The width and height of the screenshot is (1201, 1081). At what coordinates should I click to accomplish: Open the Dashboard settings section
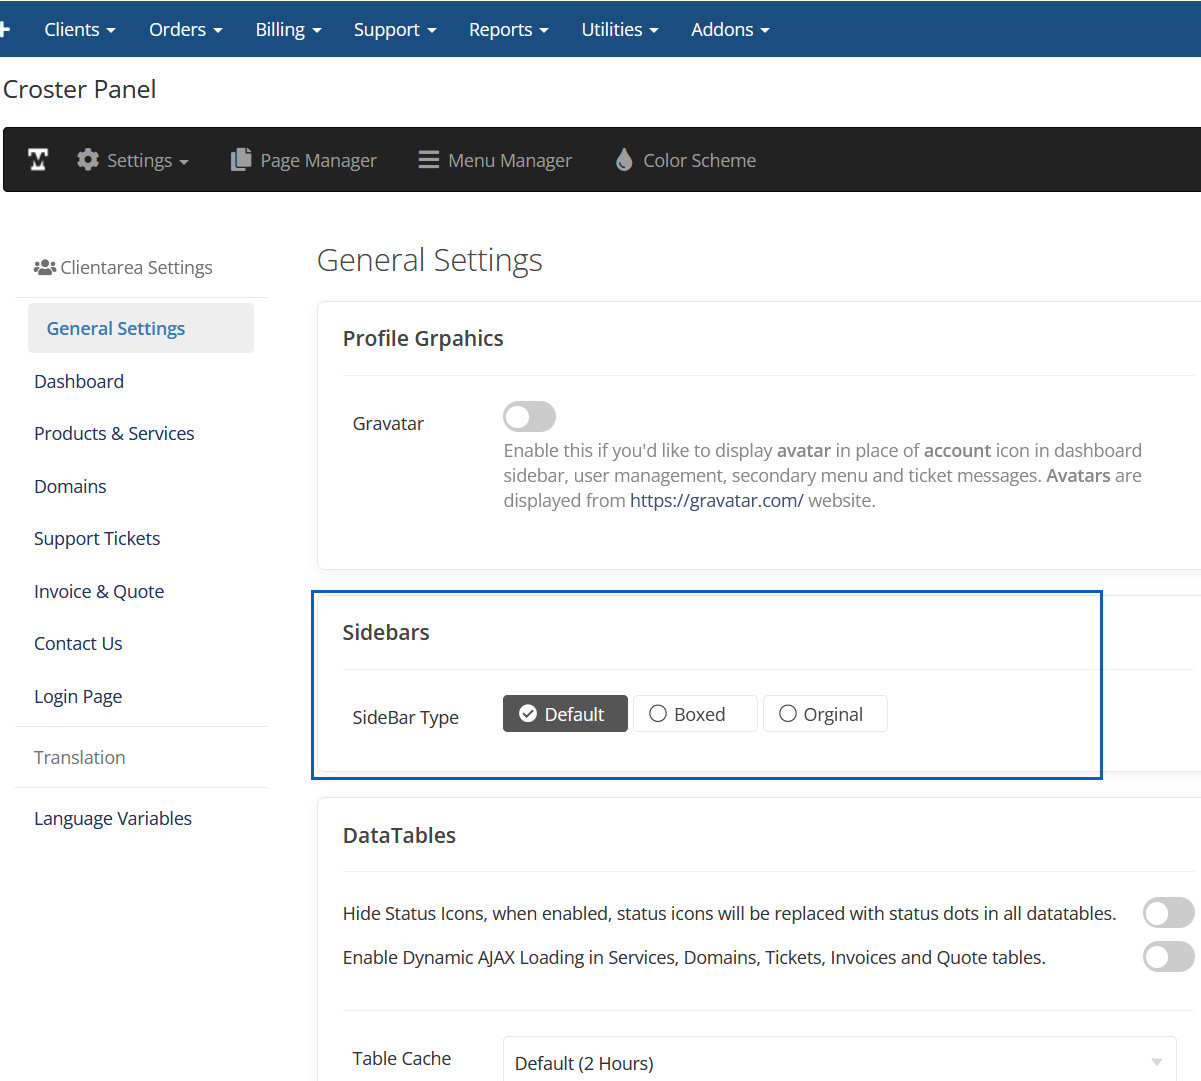click(79, 382)
